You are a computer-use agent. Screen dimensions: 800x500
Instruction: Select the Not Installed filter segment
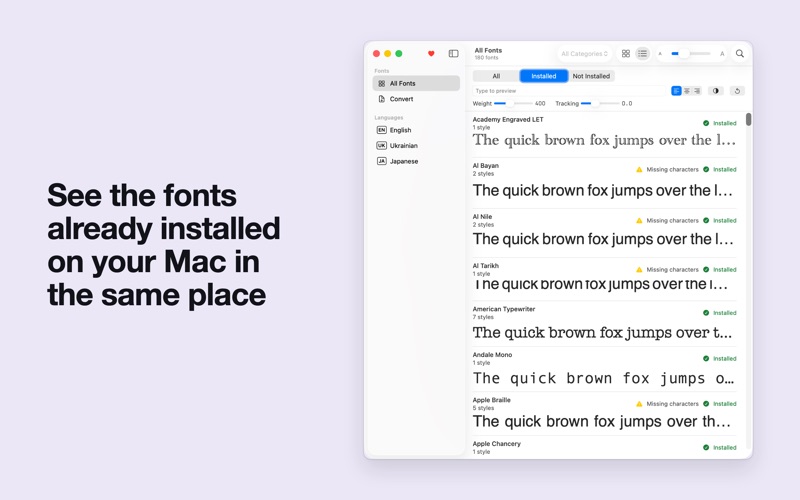coord(591,76)
